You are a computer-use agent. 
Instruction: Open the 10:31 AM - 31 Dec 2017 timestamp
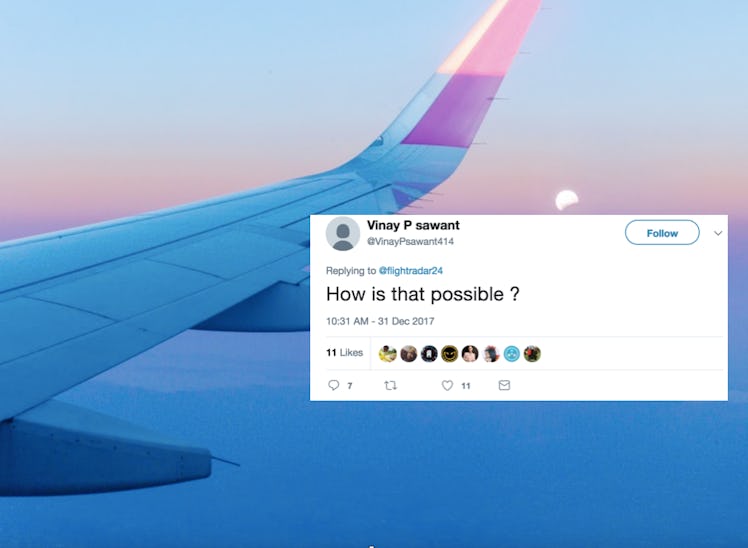[x=380, y=321]
